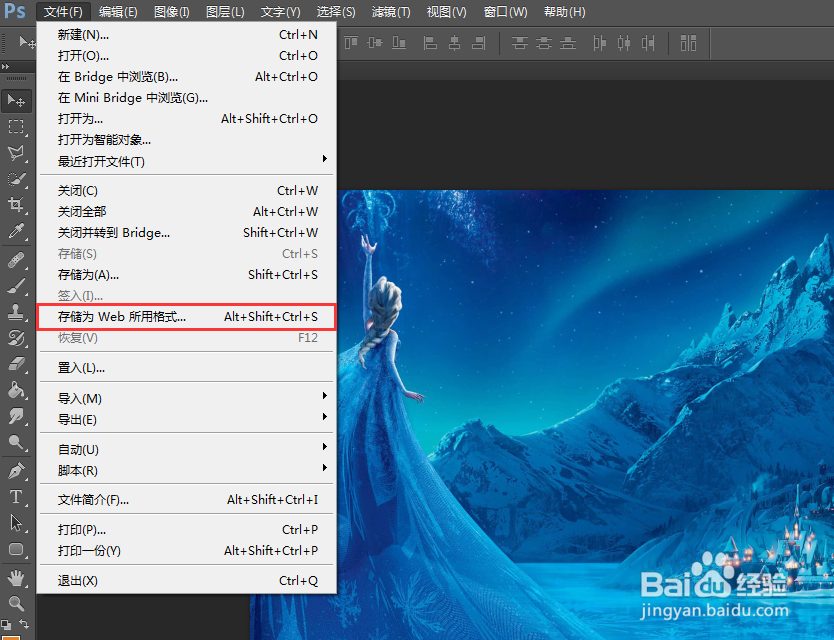Image resolution: width=834 pixels, height=640 pixels.
Task: Select the Move tool in the toolbox
Action: [x=16, y=101]
